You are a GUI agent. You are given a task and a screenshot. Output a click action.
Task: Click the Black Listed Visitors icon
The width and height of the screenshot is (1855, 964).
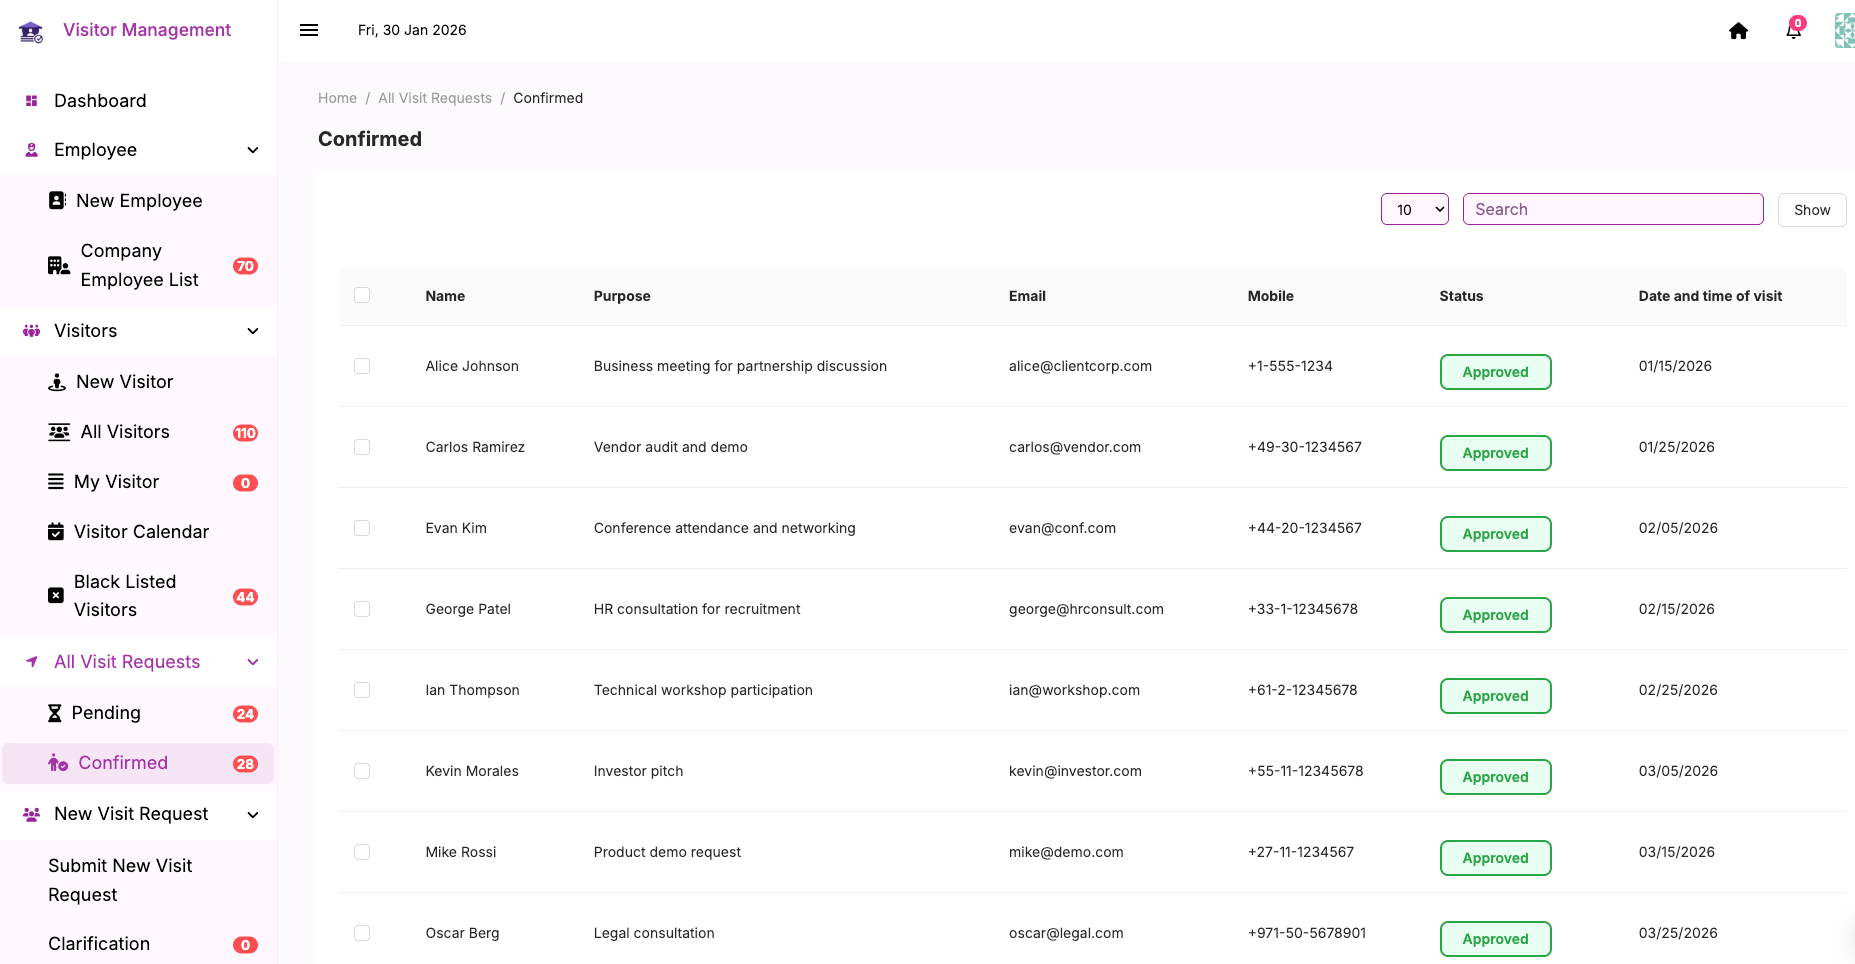[56, 596]
